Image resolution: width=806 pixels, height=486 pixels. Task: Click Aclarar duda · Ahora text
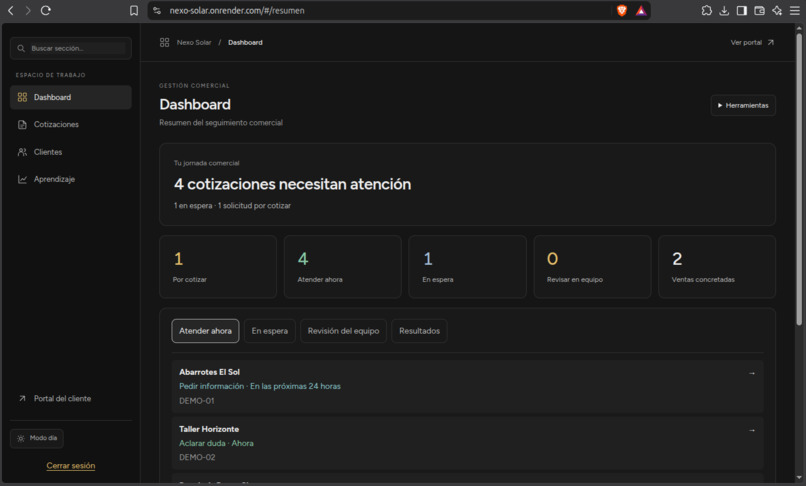point(216,443)
